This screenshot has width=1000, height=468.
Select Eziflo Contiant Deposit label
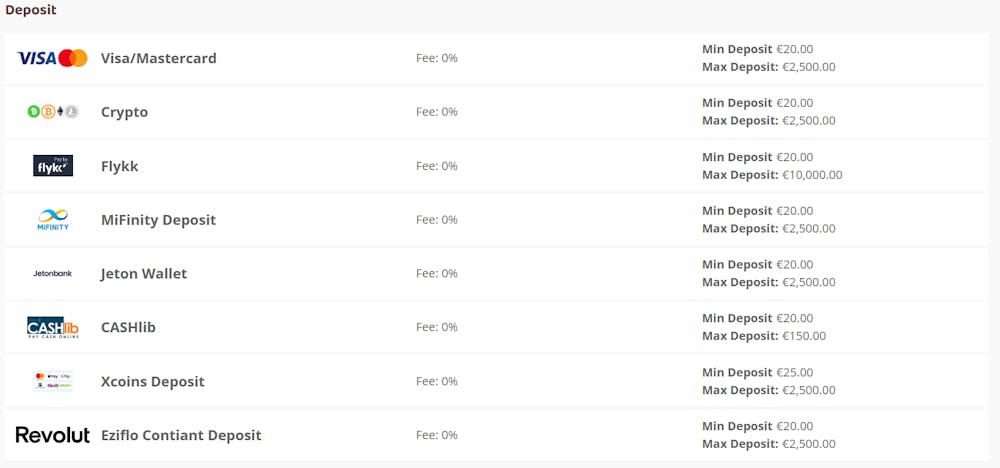coord(181,435)
